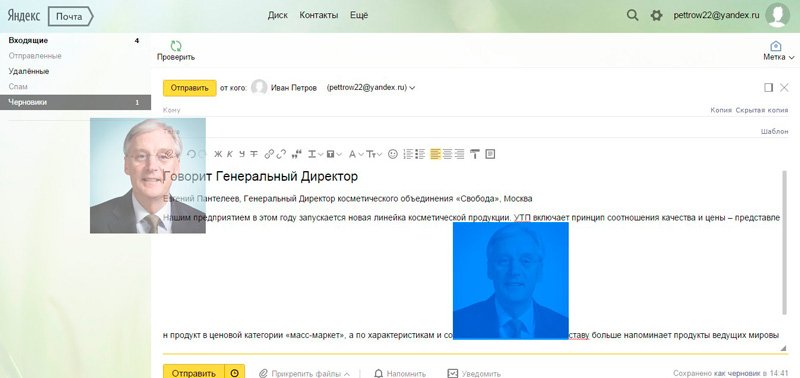
Task: Open settings via the gear icon
Action: click(x=656, y=15)
